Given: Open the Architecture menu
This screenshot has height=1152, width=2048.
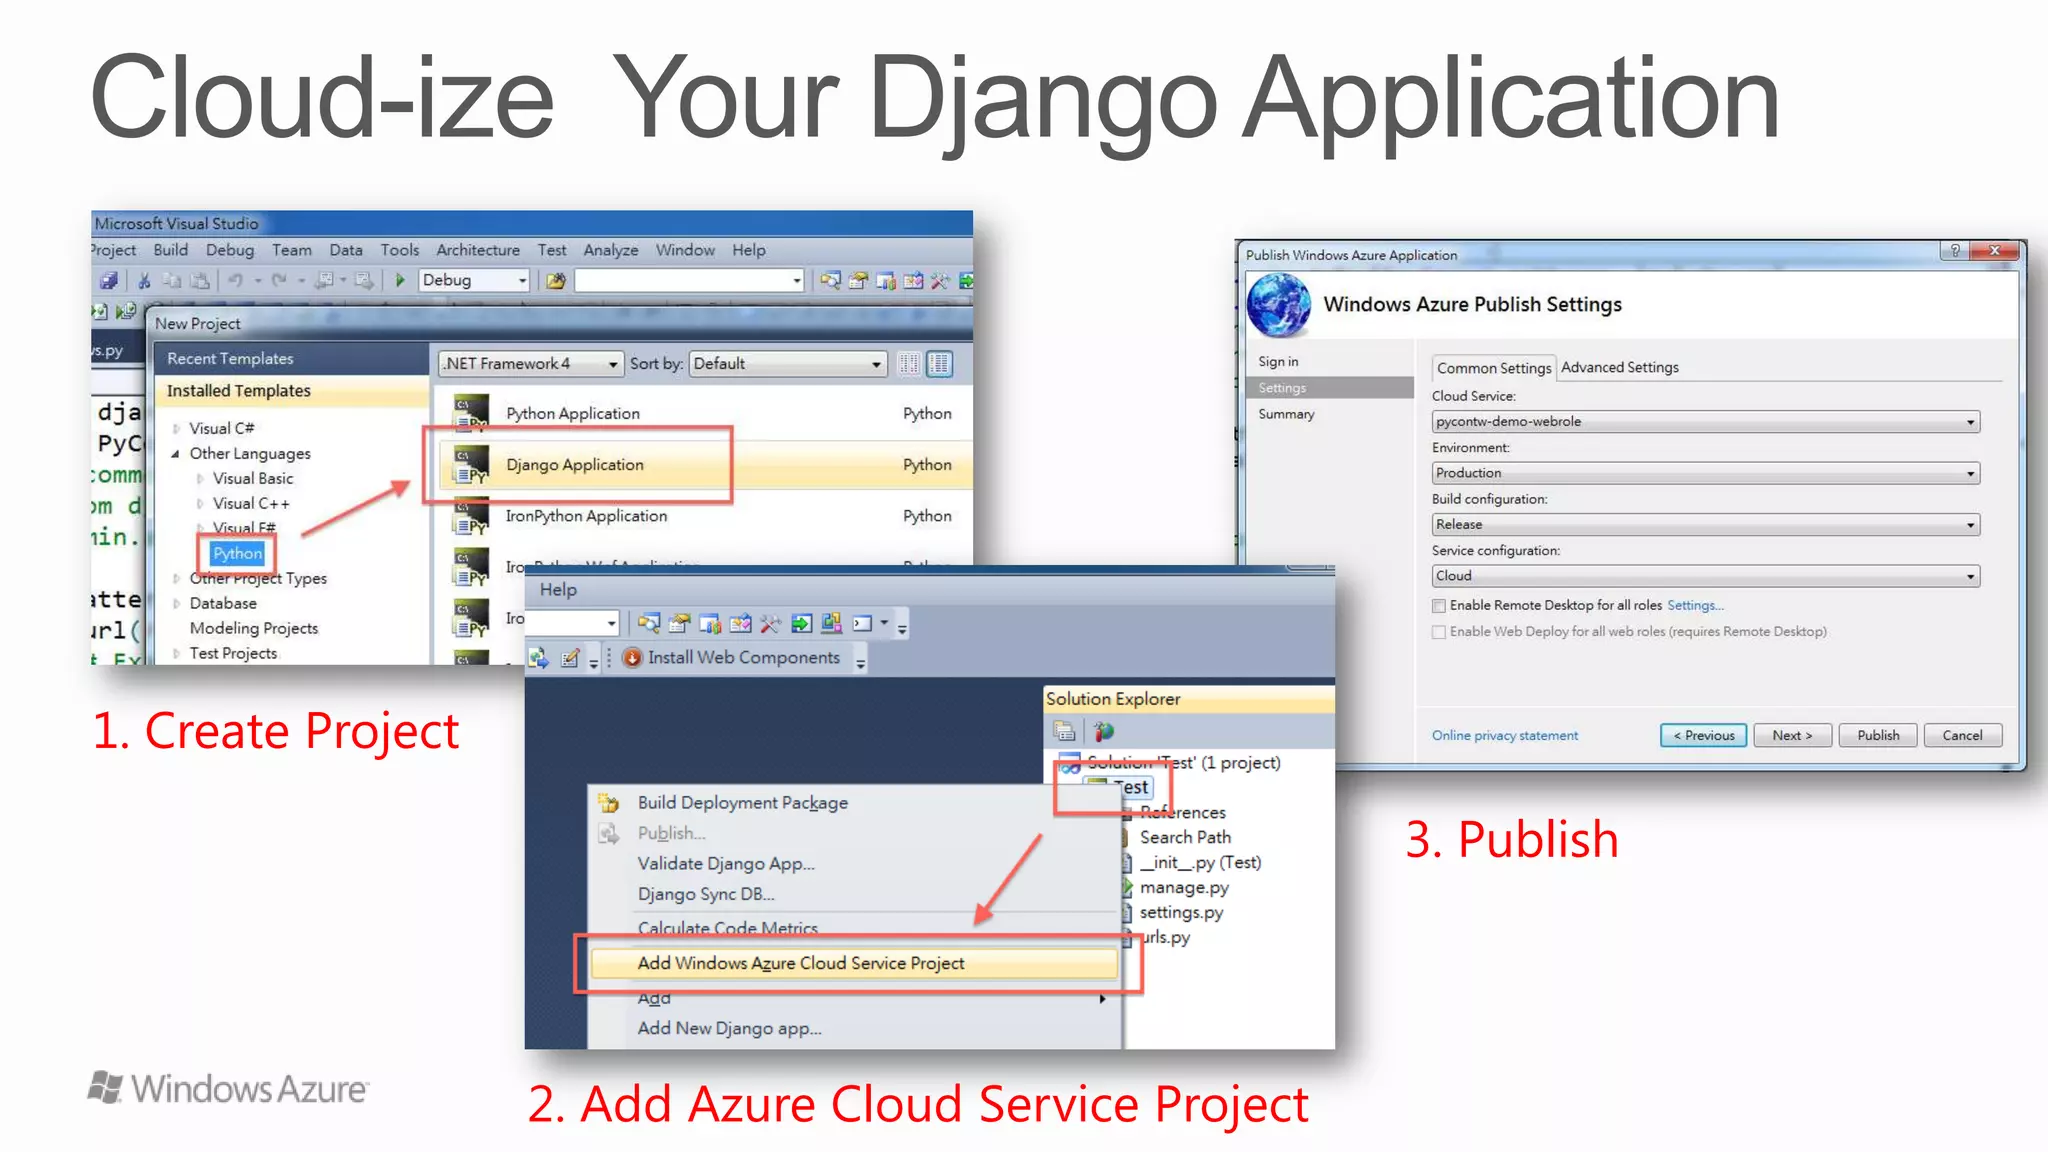Looking at the screenshot, I should (x=477, y=250).
